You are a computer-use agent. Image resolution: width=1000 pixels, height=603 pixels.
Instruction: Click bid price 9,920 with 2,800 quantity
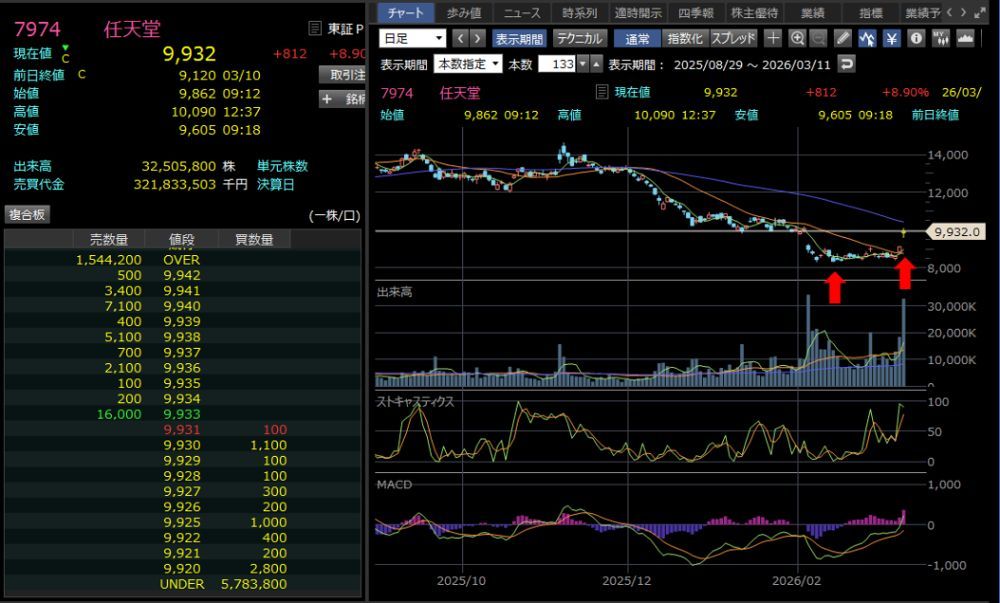tap(182, 569)
